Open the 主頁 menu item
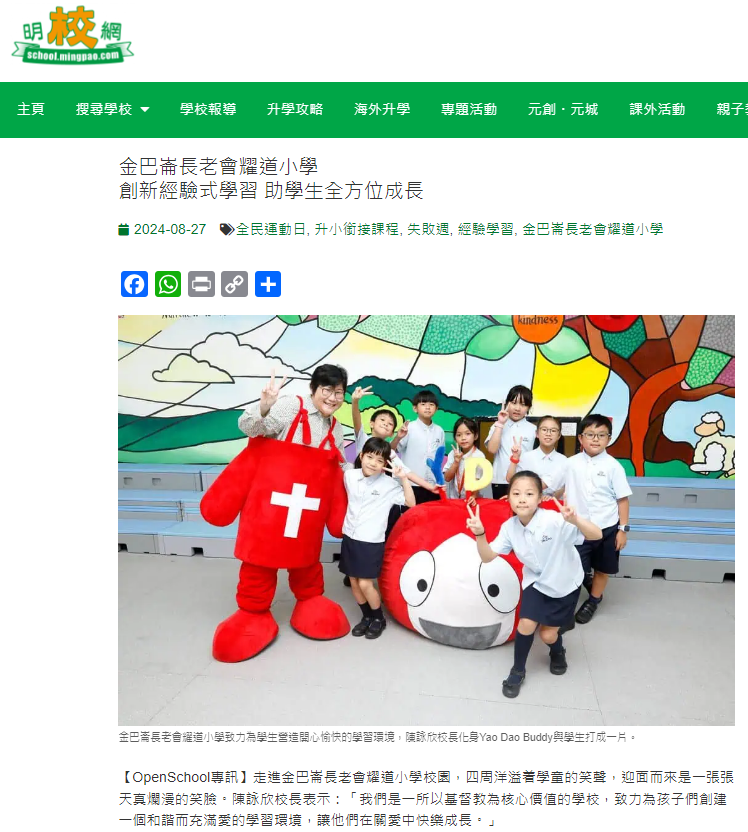The height and width of the screenshot is (832, 748). click(x=31, y=109)
